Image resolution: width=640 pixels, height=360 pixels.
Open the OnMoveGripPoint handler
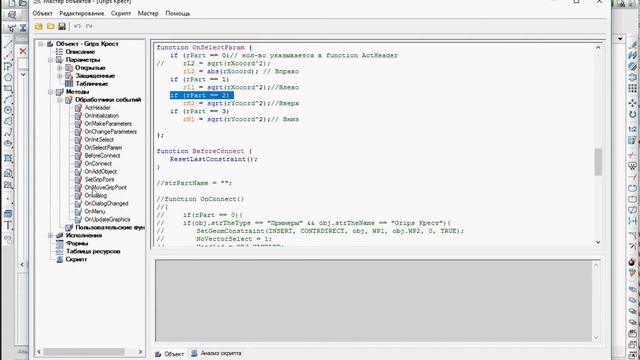coord(105,187)
